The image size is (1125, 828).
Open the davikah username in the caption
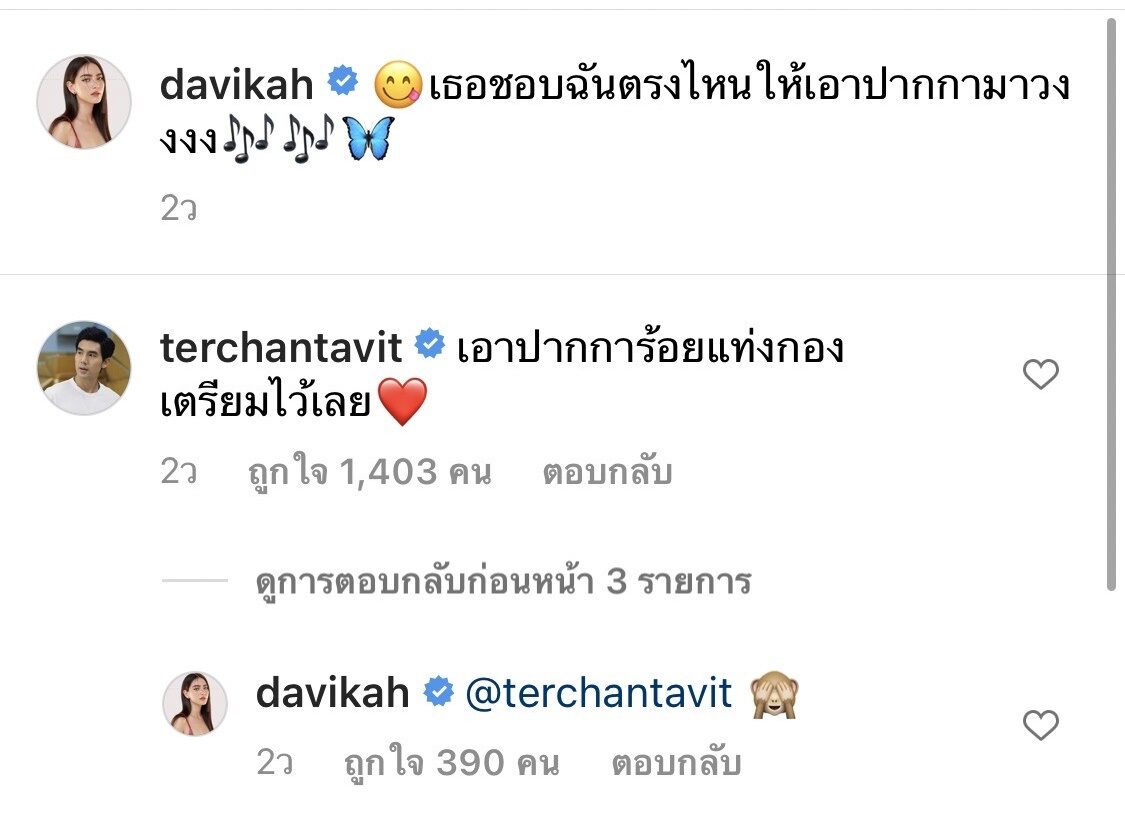(x=237, y=85)
